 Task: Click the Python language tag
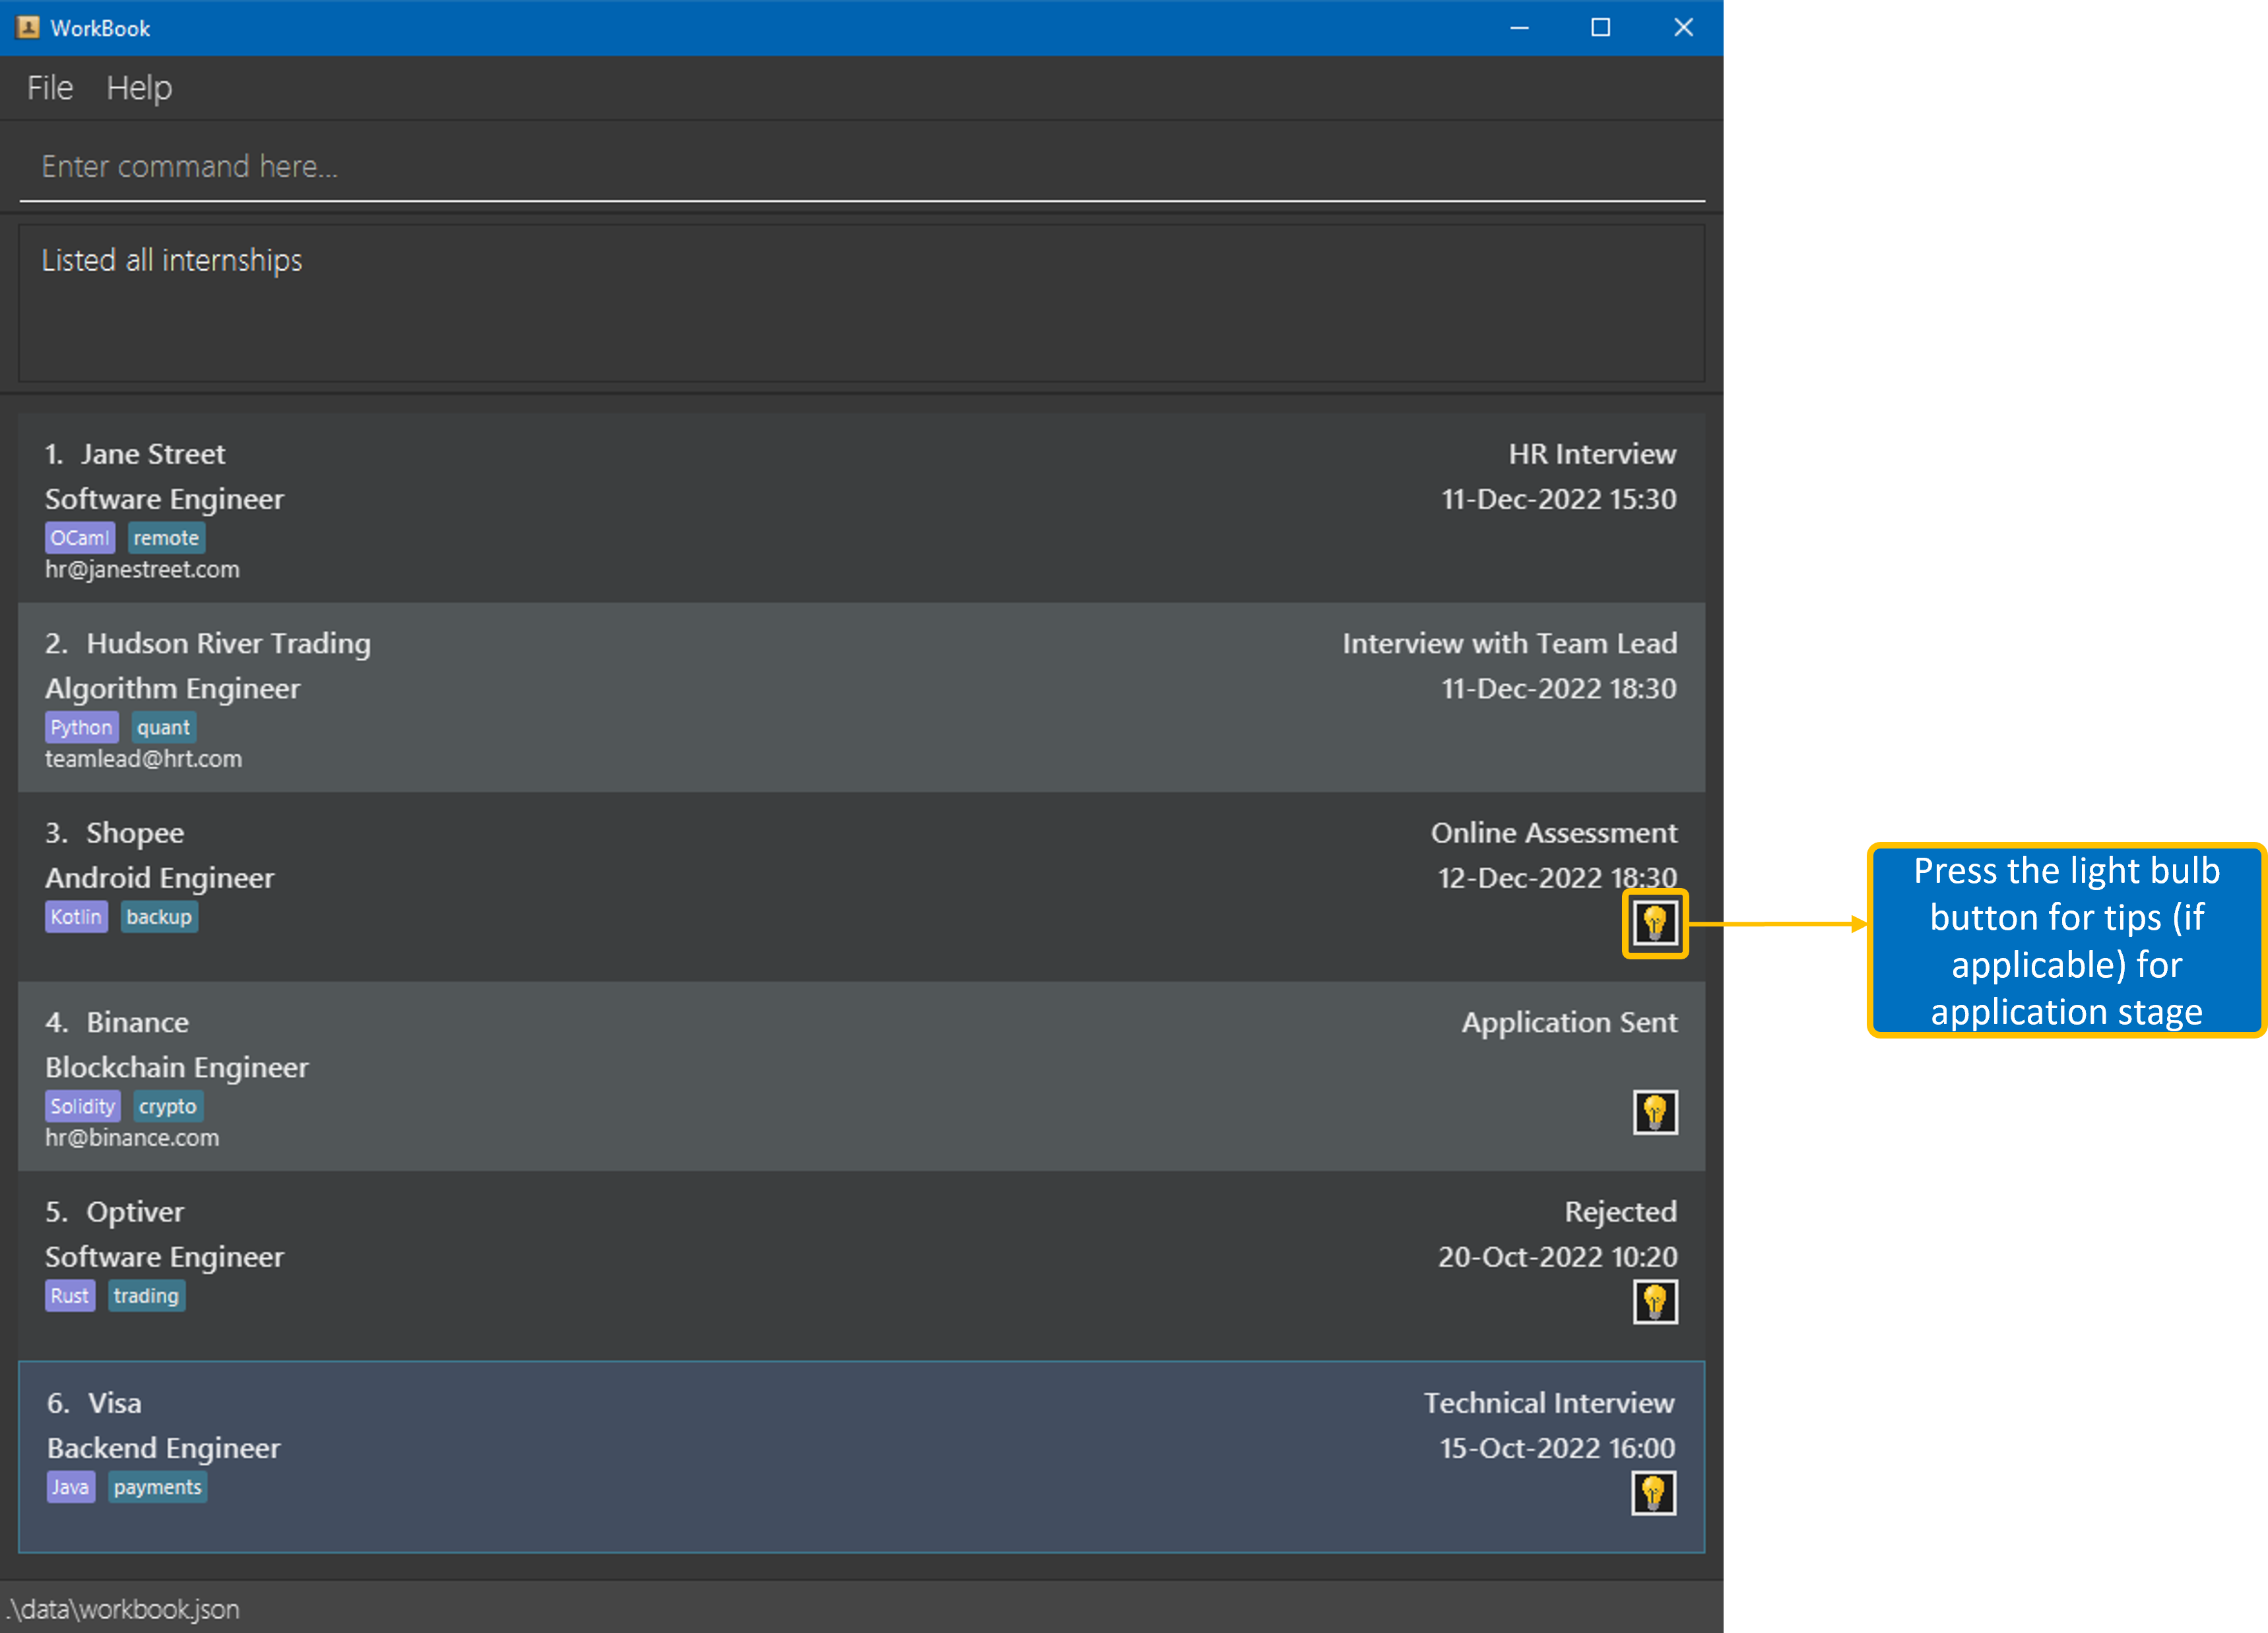click(82, 727)
